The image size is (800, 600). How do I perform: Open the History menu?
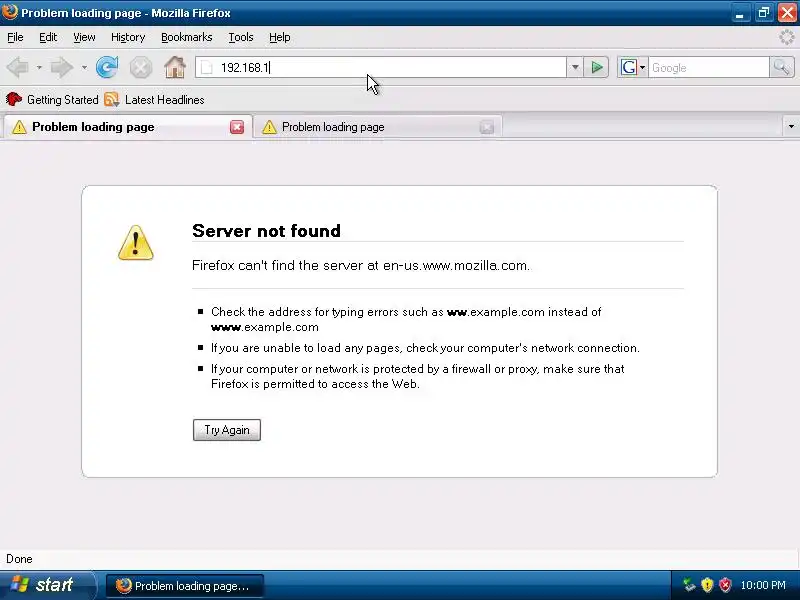(x=128, y=37)
